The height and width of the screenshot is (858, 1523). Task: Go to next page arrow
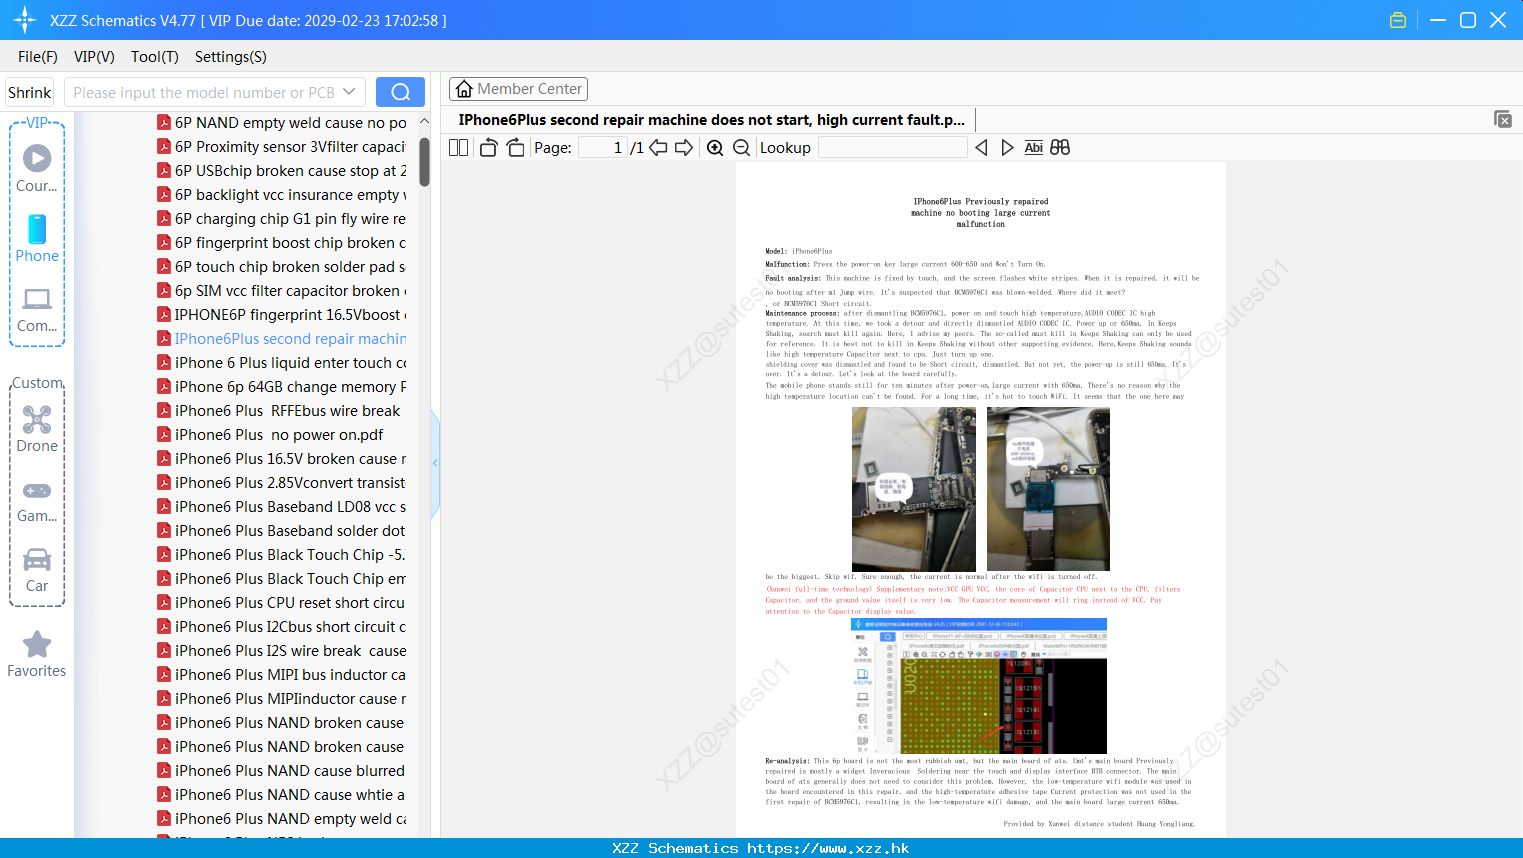(684, 147)
